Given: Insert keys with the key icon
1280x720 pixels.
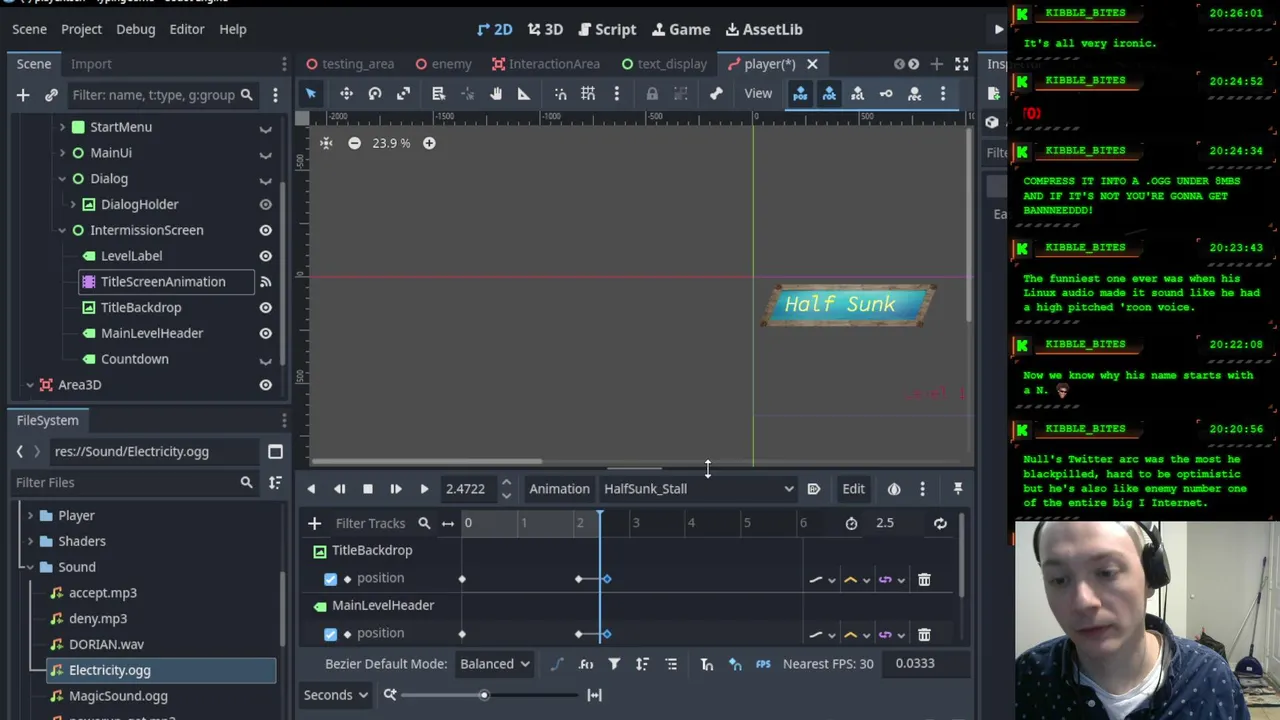Looking at the screenshot, I should coord(886,94).
